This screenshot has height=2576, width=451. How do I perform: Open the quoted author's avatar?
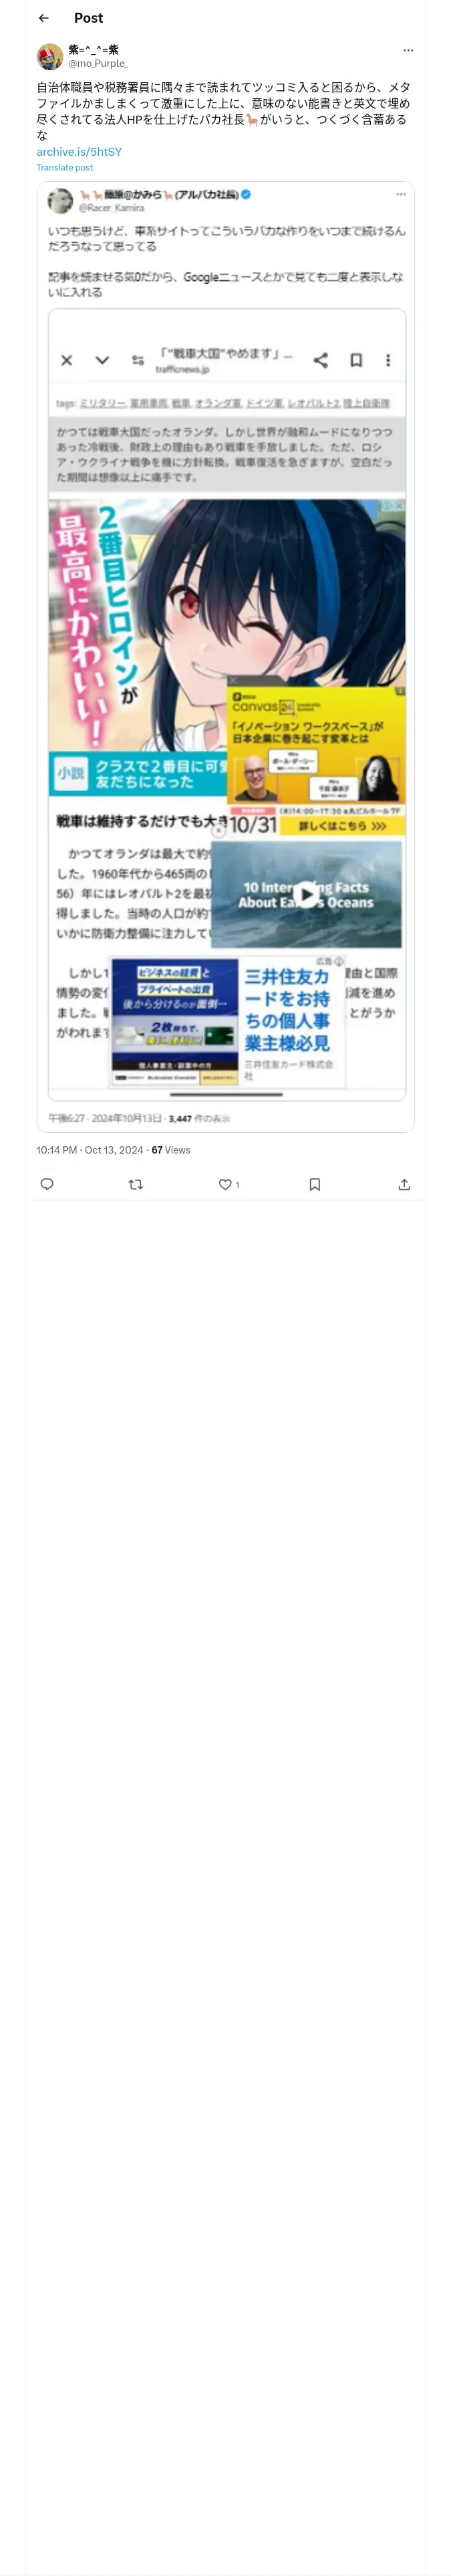point(61,201)
